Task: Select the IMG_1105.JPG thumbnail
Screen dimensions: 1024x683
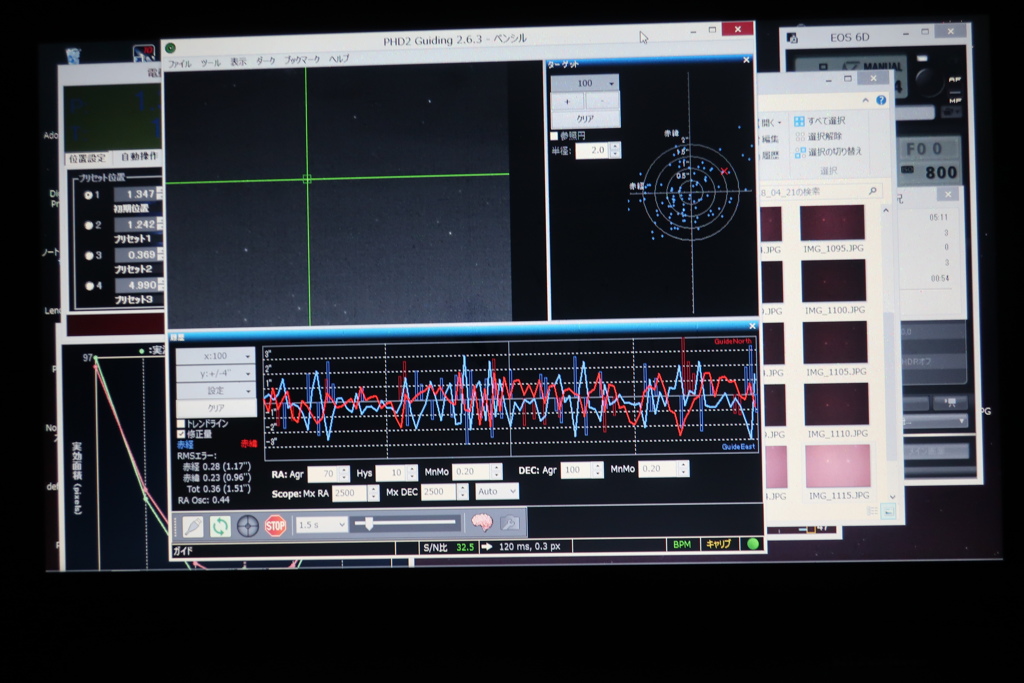Action: (x=835, y=349)
